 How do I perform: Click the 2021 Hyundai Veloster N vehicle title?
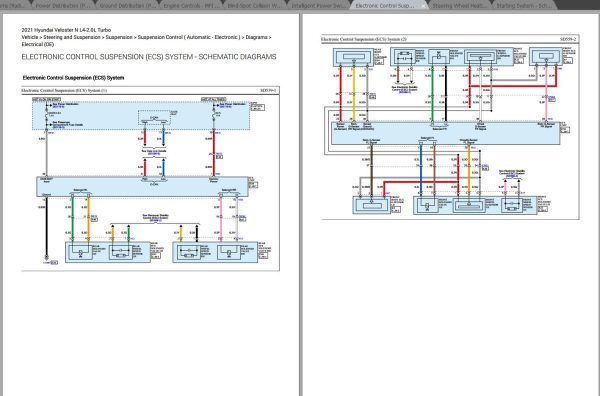(66, 30)
